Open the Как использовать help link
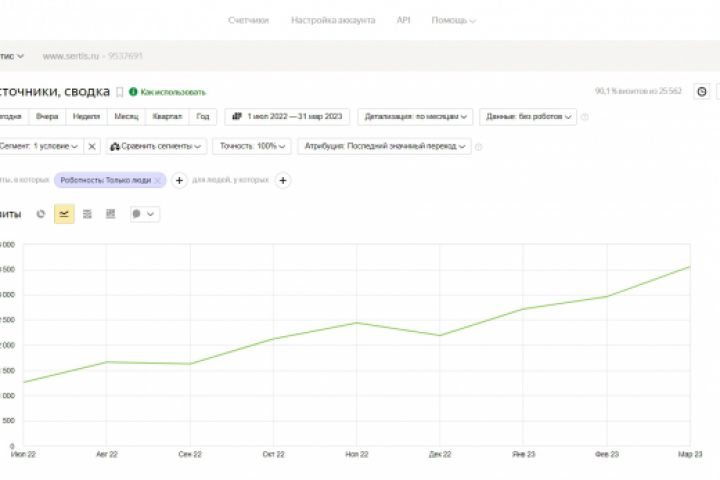This screenshot has width=720, height=480. click(x=173, y=92)
